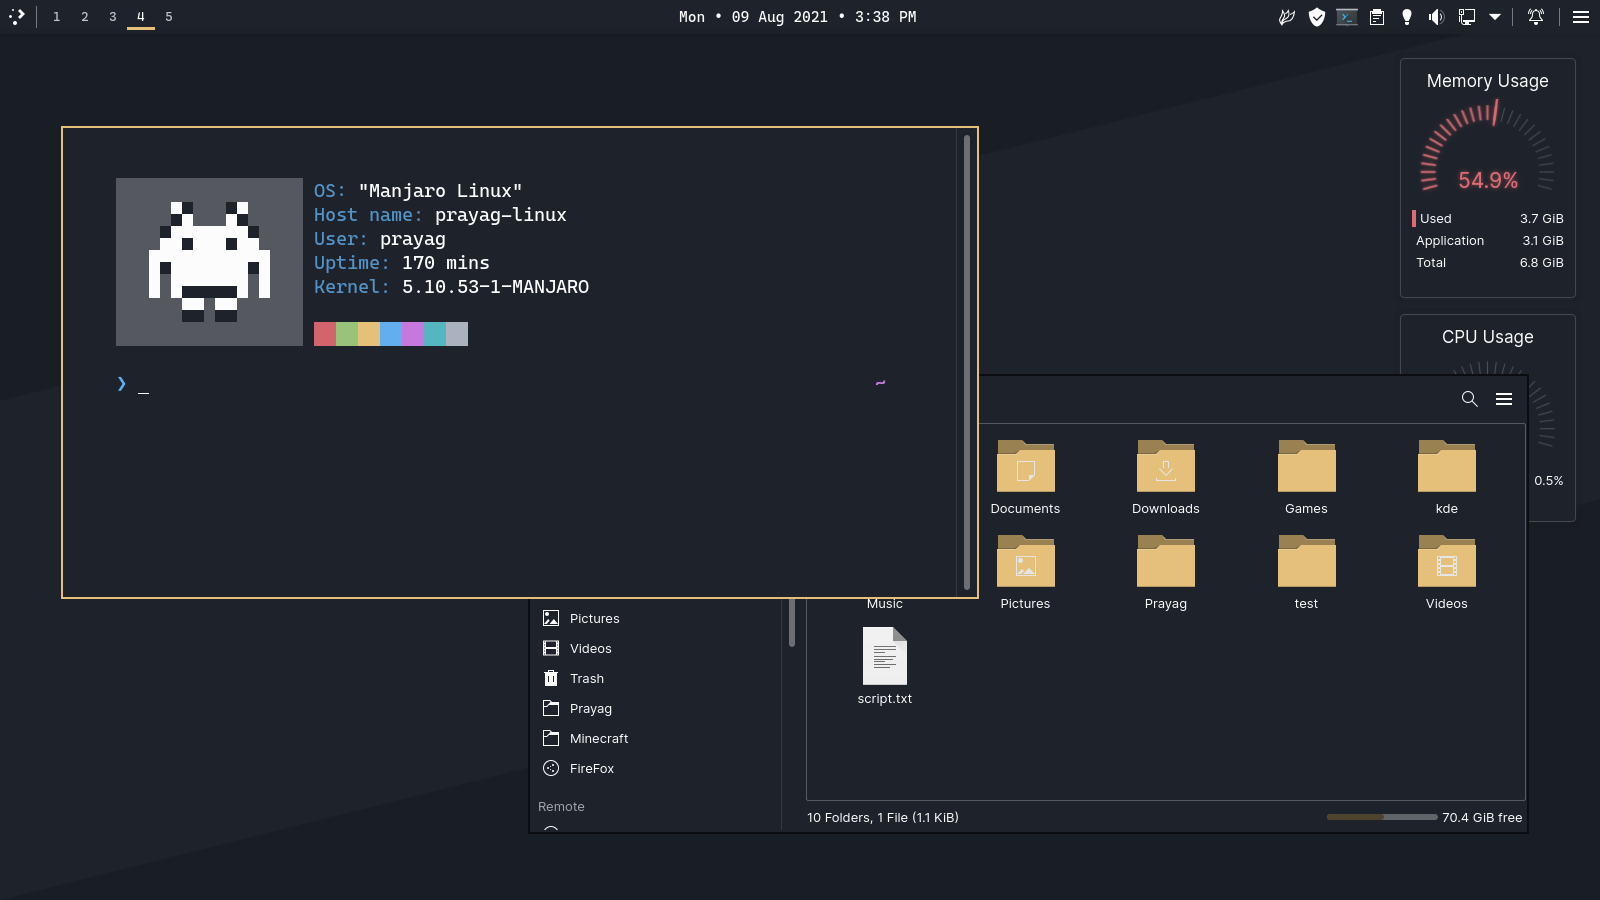Click the lightbulb tray icon
The width and height of the screenshot is (1600, 900).
point(1407,17)
